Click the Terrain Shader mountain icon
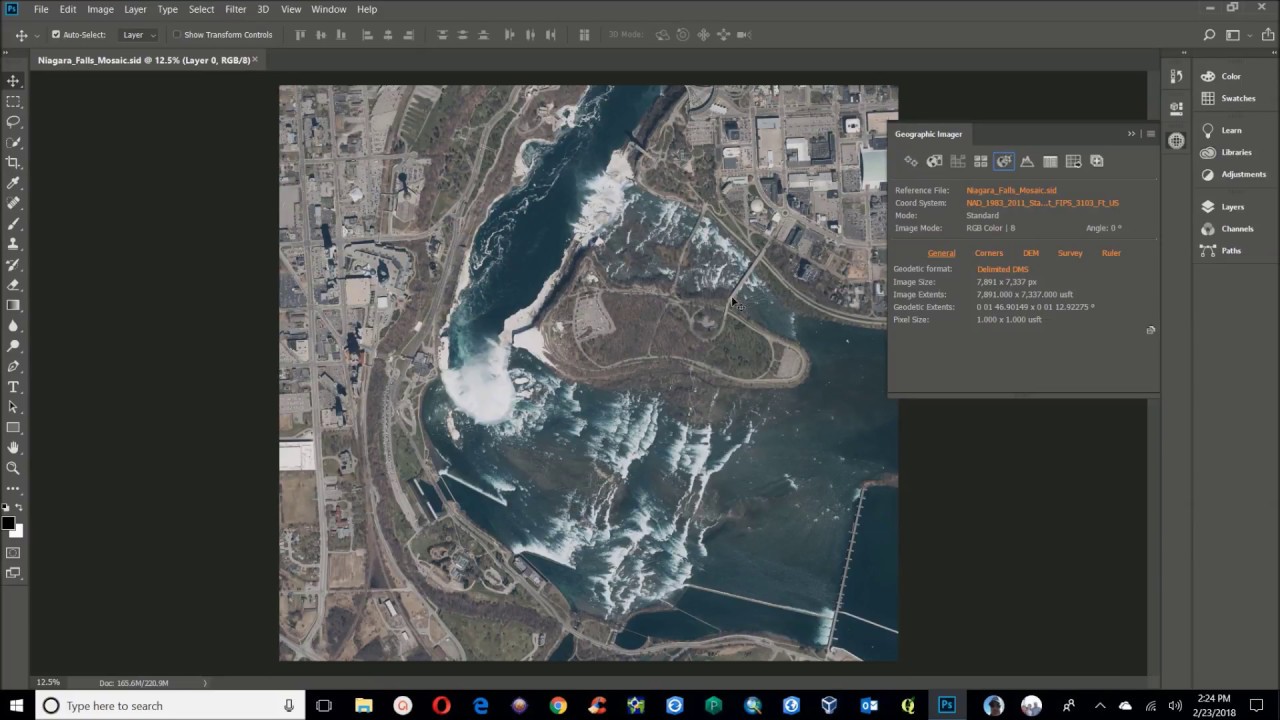The height and width of the screenshot is (720, 1280). click(1027, 161)
